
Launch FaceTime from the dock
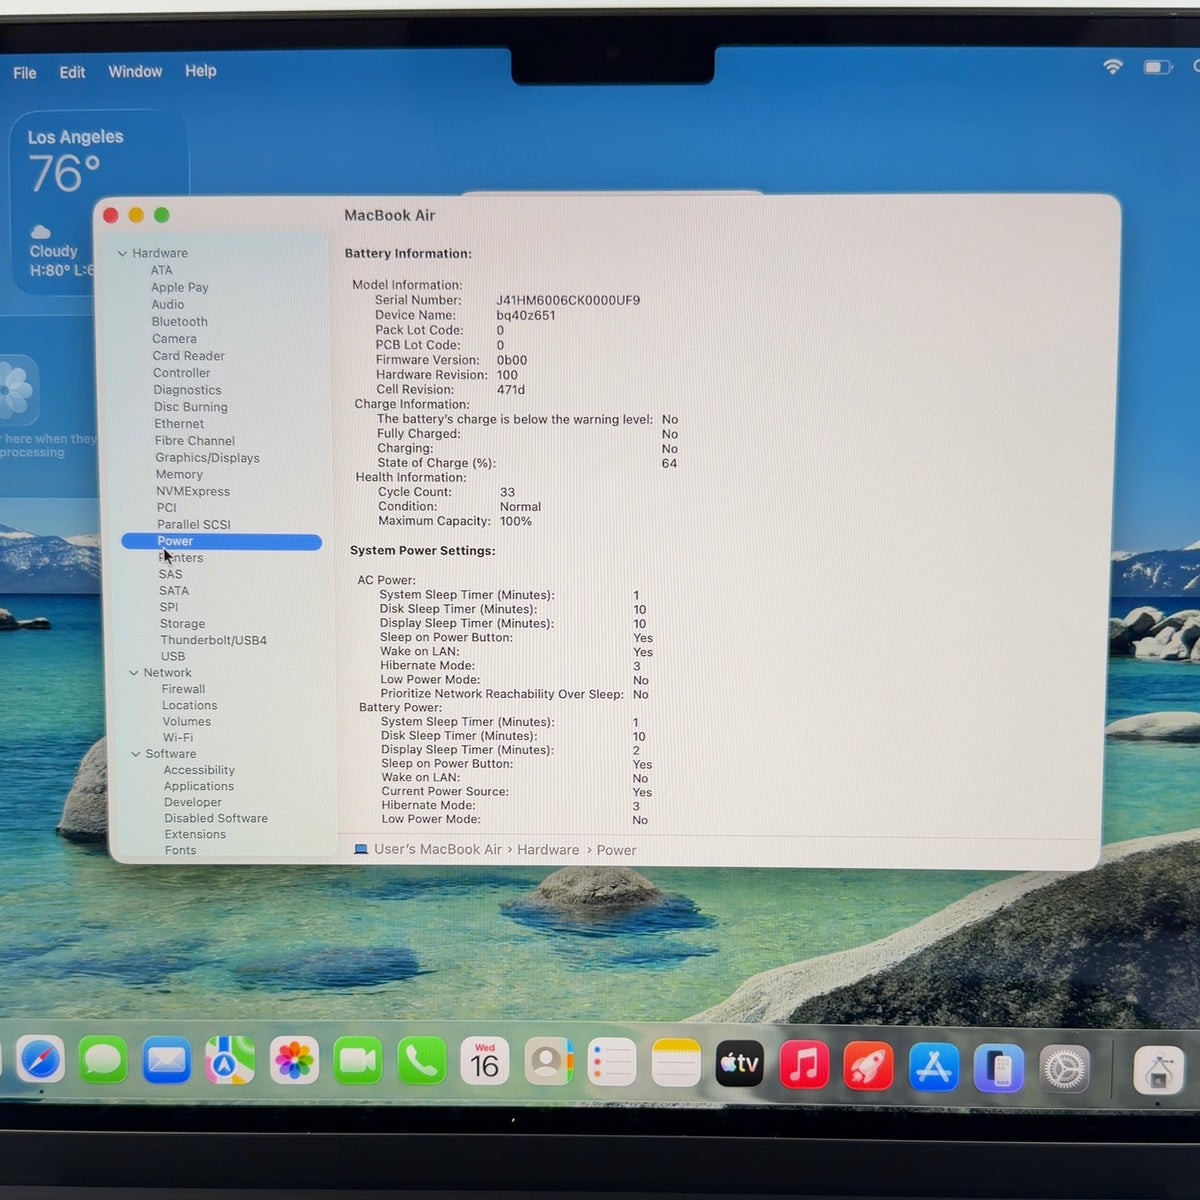click(357, 1061)
